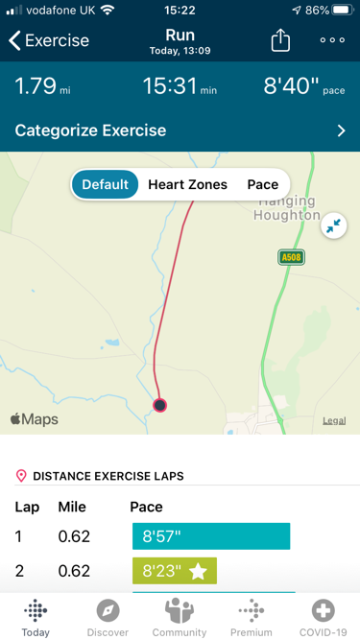The height and width of the screenshot is (640, 360).
Task: Open the Discover tab compass icon
Action: coord(108,611)
